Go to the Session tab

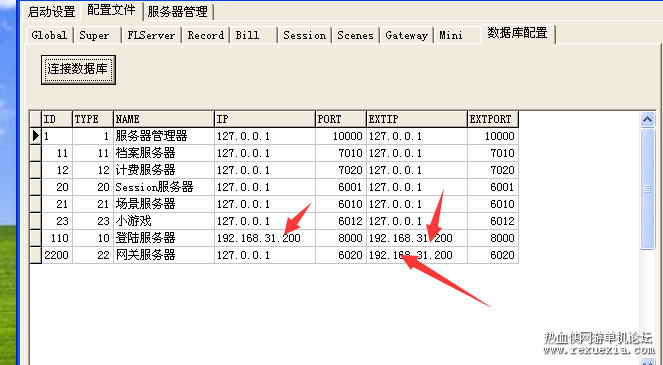(304, 35)
